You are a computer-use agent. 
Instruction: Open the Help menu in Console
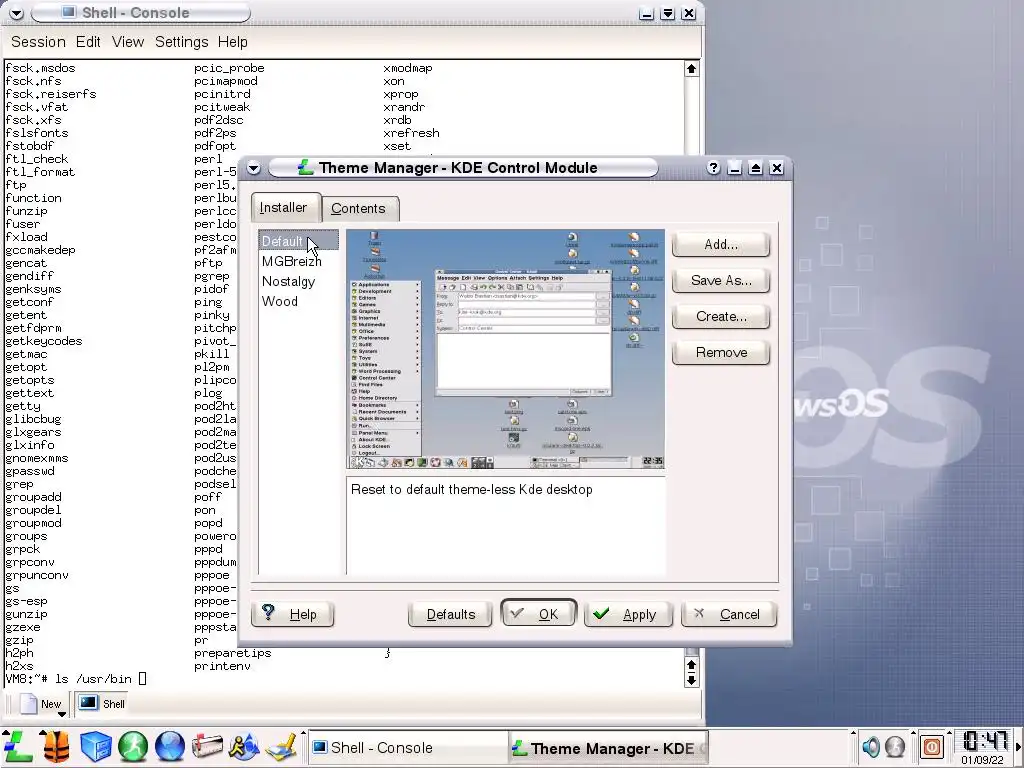pyautogui.click(x=232, y=42)
